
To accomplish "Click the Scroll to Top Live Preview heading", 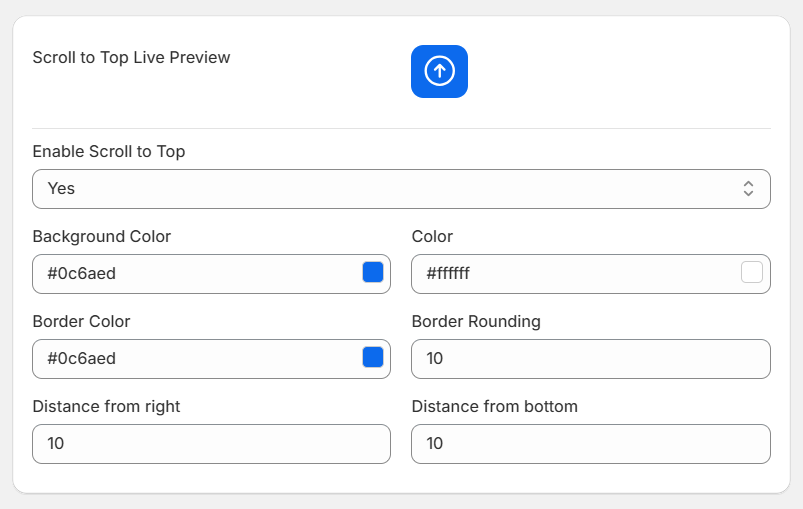I will click(x=131, y=57).
